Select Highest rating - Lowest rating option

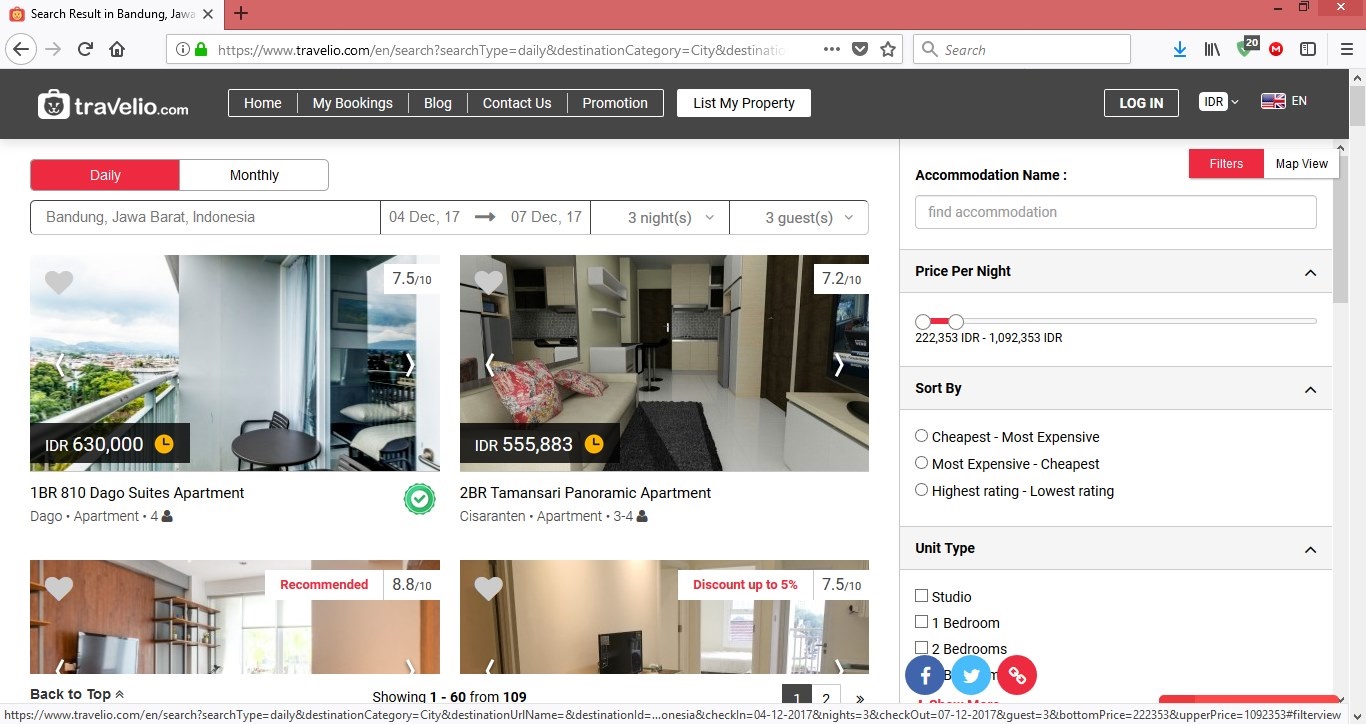(922, 490)
